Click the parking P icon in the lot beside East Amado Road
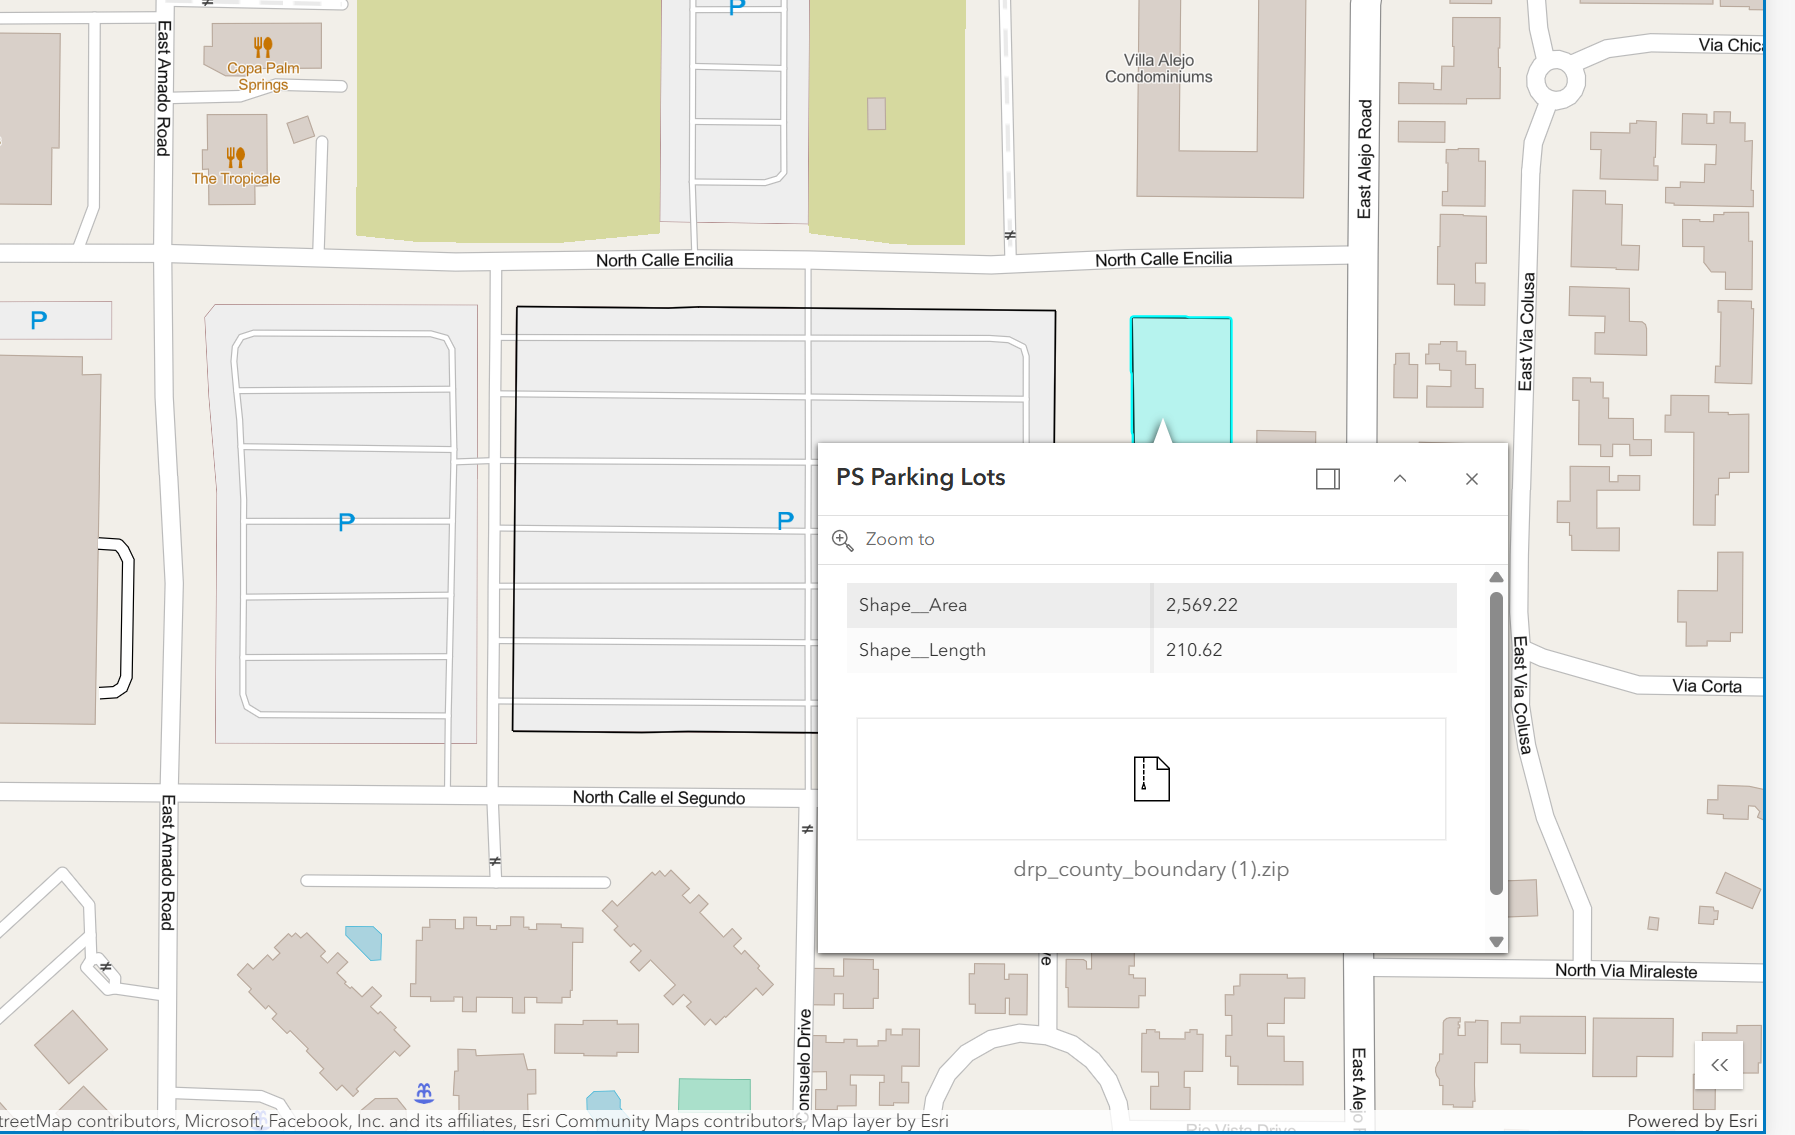 tap(346, 521)
